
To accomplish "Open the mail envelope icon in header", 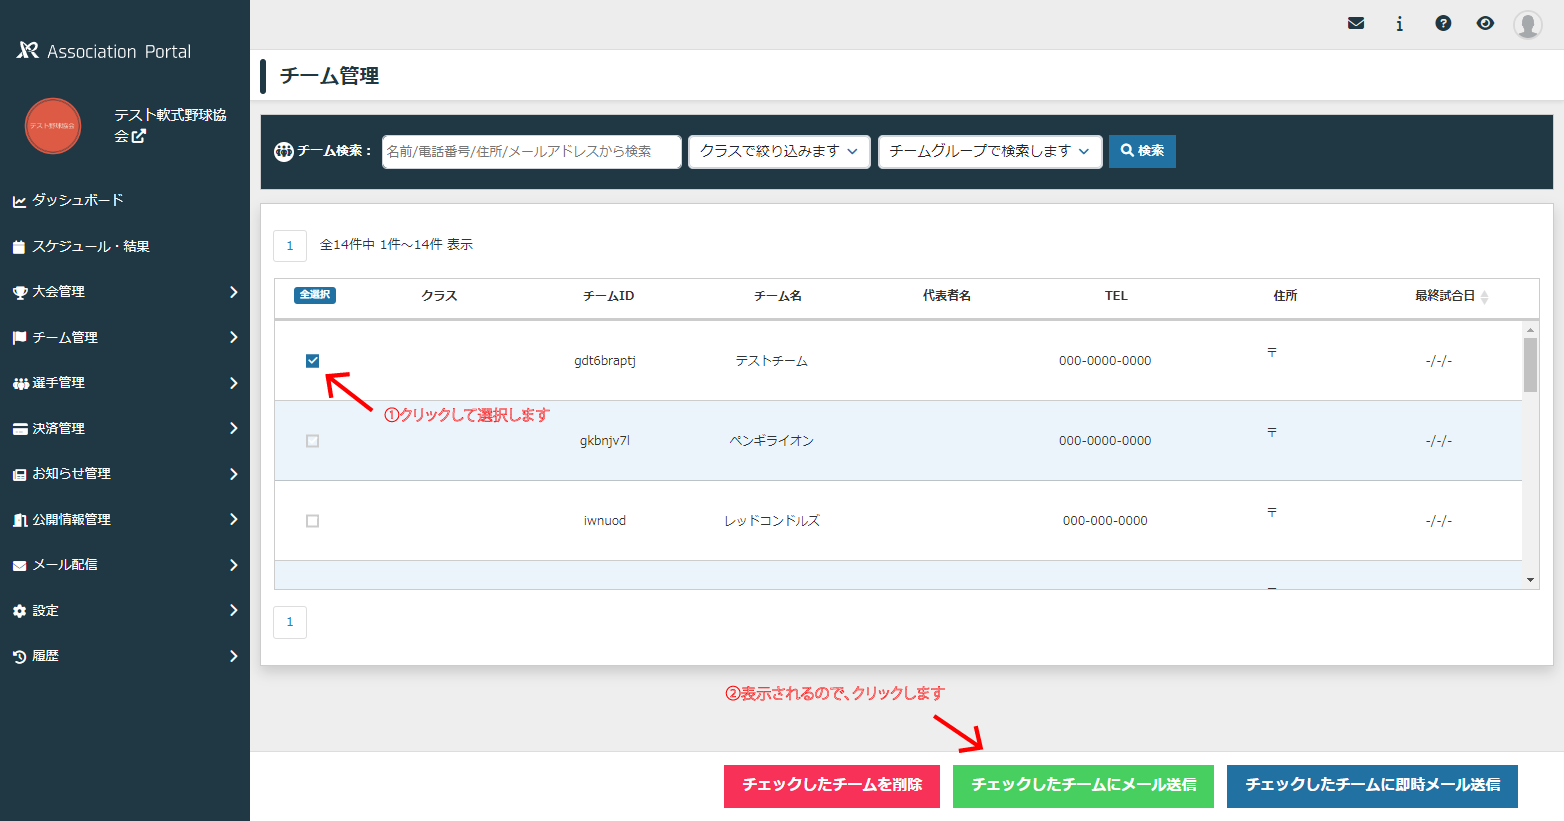I will pos(1356,23).
